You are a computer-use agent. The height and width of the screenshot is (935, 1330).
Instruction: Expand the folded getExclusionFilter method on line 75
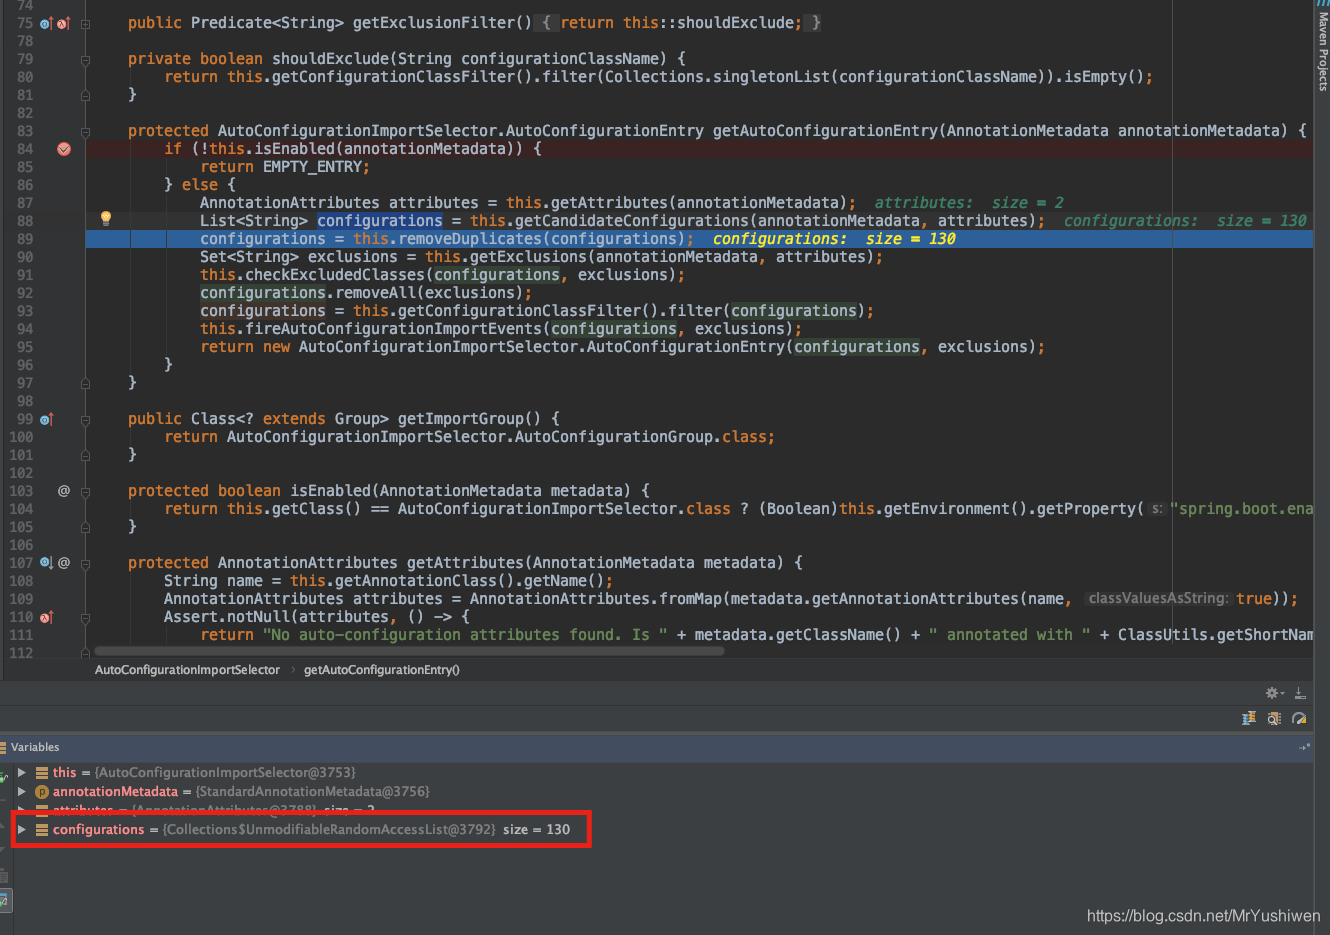click(x=85, y=23)
